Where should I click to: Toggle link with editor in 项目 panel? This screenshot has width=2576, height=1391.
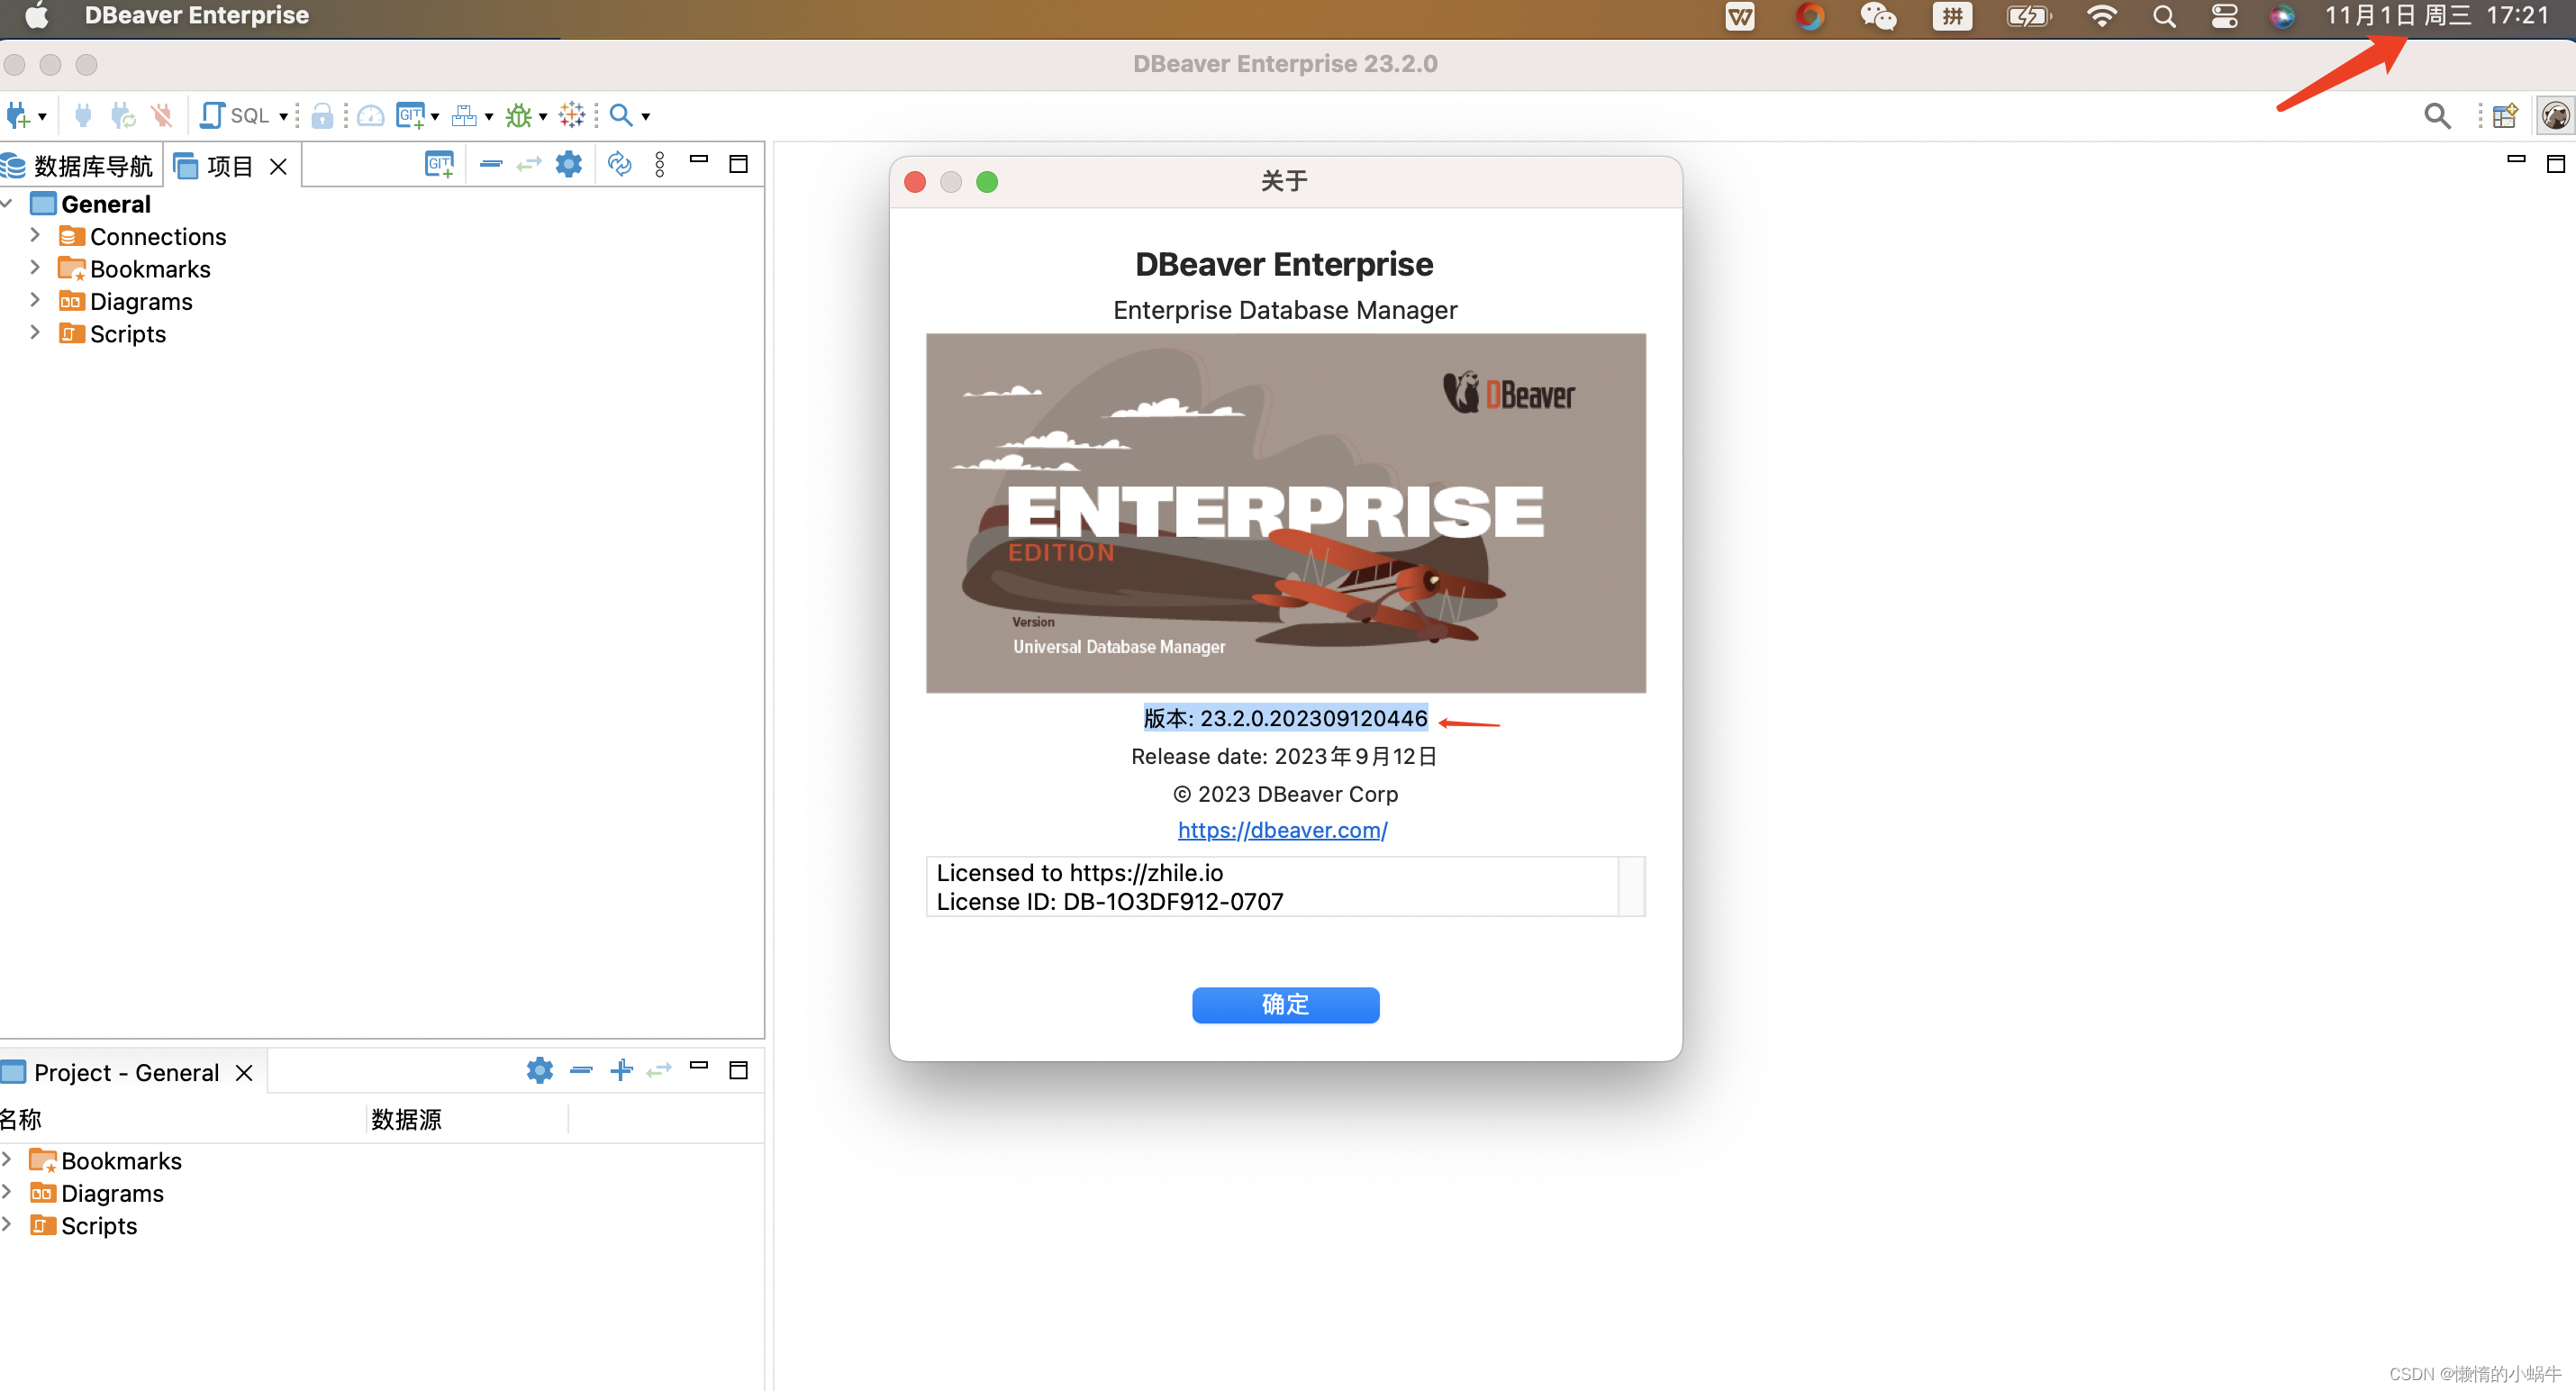pyautogui.click(x=529, y=164)
